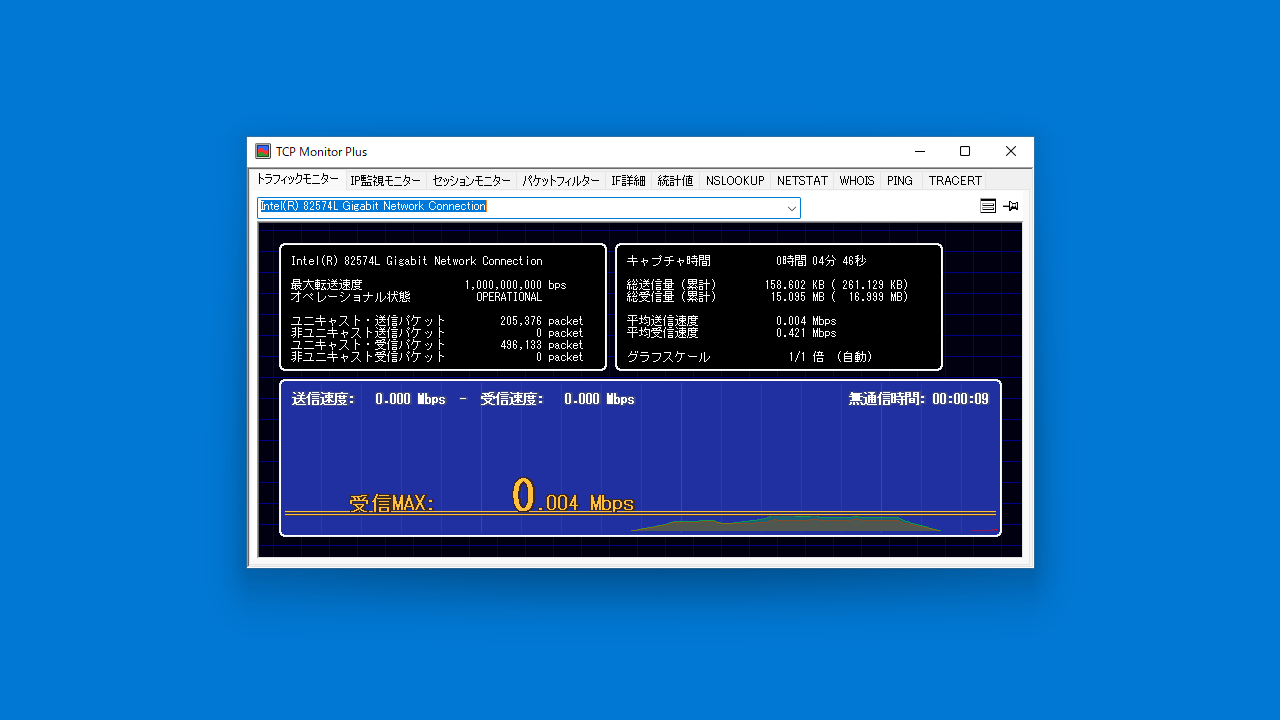Click the TCP Monitor Plus title bar icon
This screenshot has height=720, width=1280.
coord(263,151)
